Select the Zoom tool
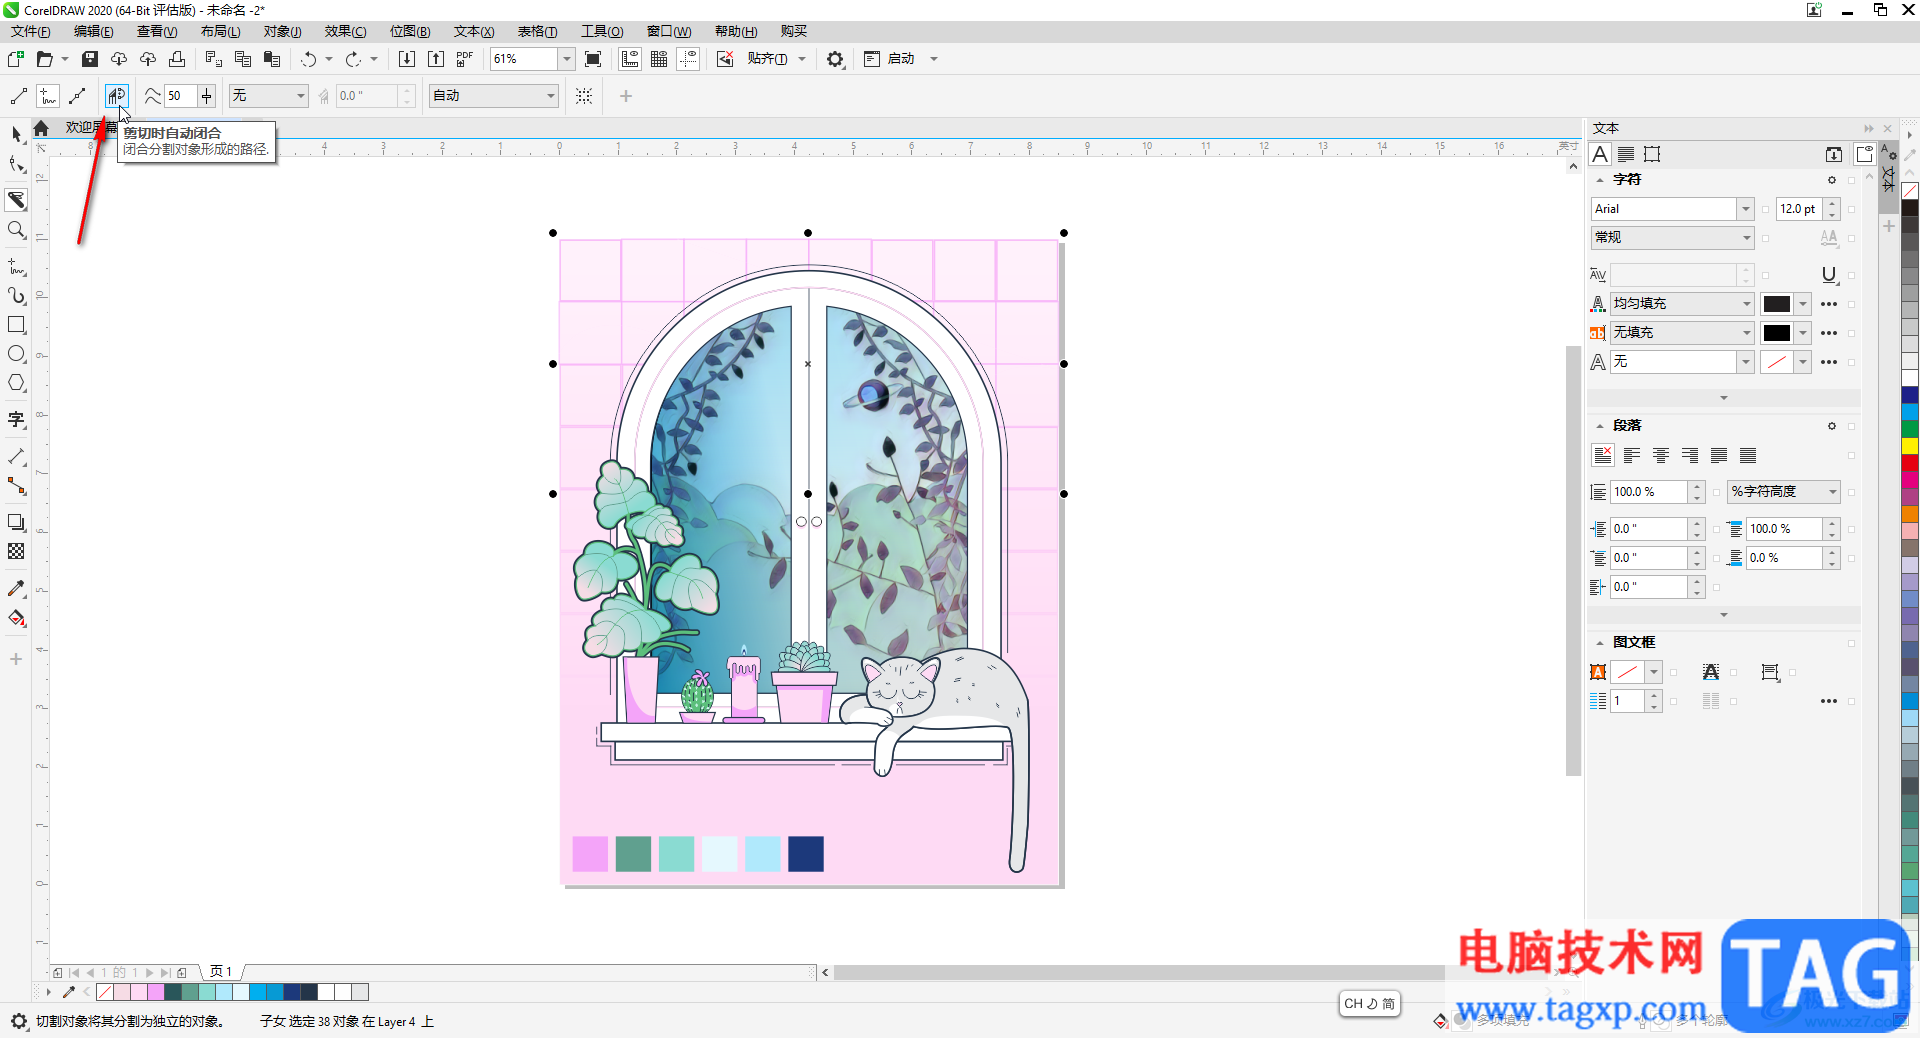Image resolution: width=1920 pixels, height=1038 pixels. pos(16,230)
